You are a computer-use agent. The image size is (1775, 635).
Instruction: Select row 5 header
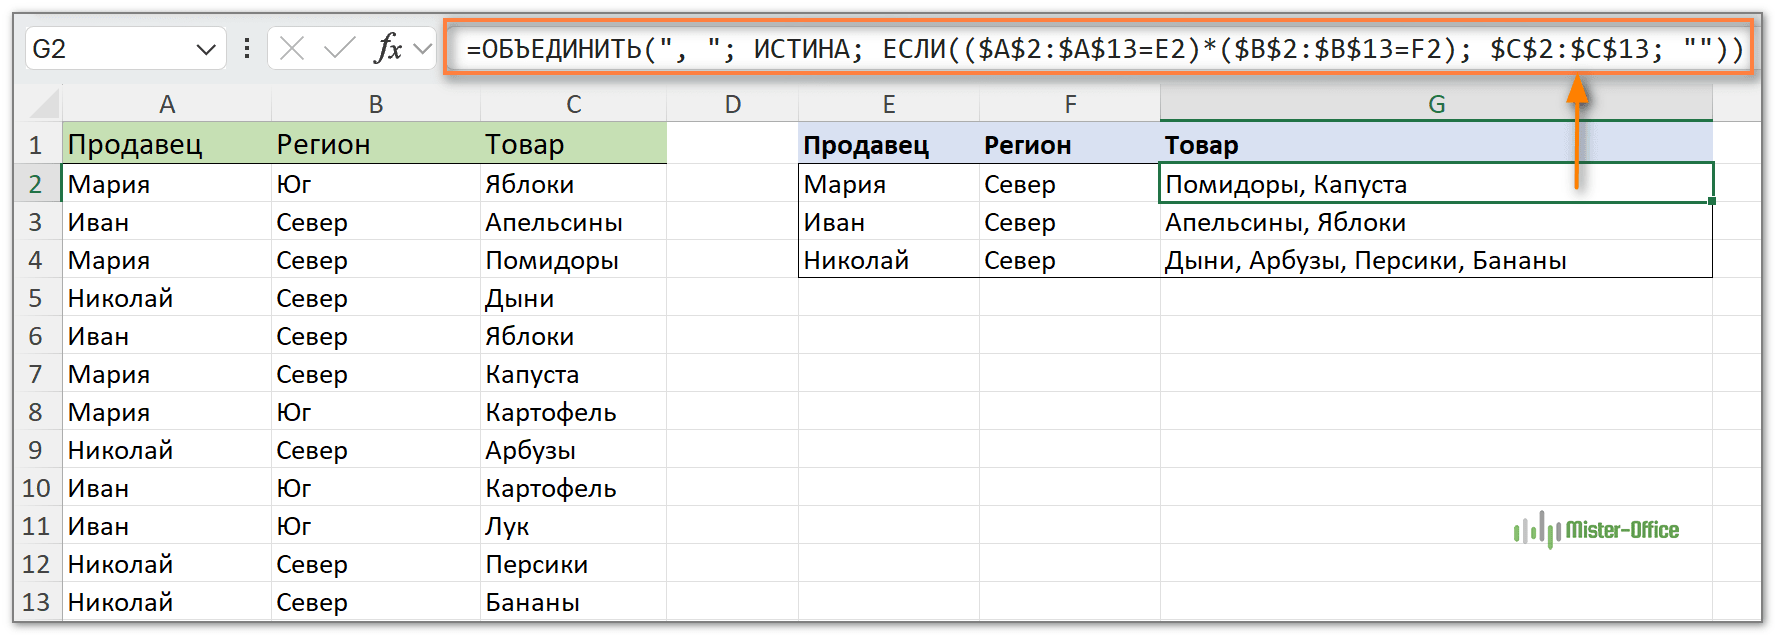(x=37, y=298)
